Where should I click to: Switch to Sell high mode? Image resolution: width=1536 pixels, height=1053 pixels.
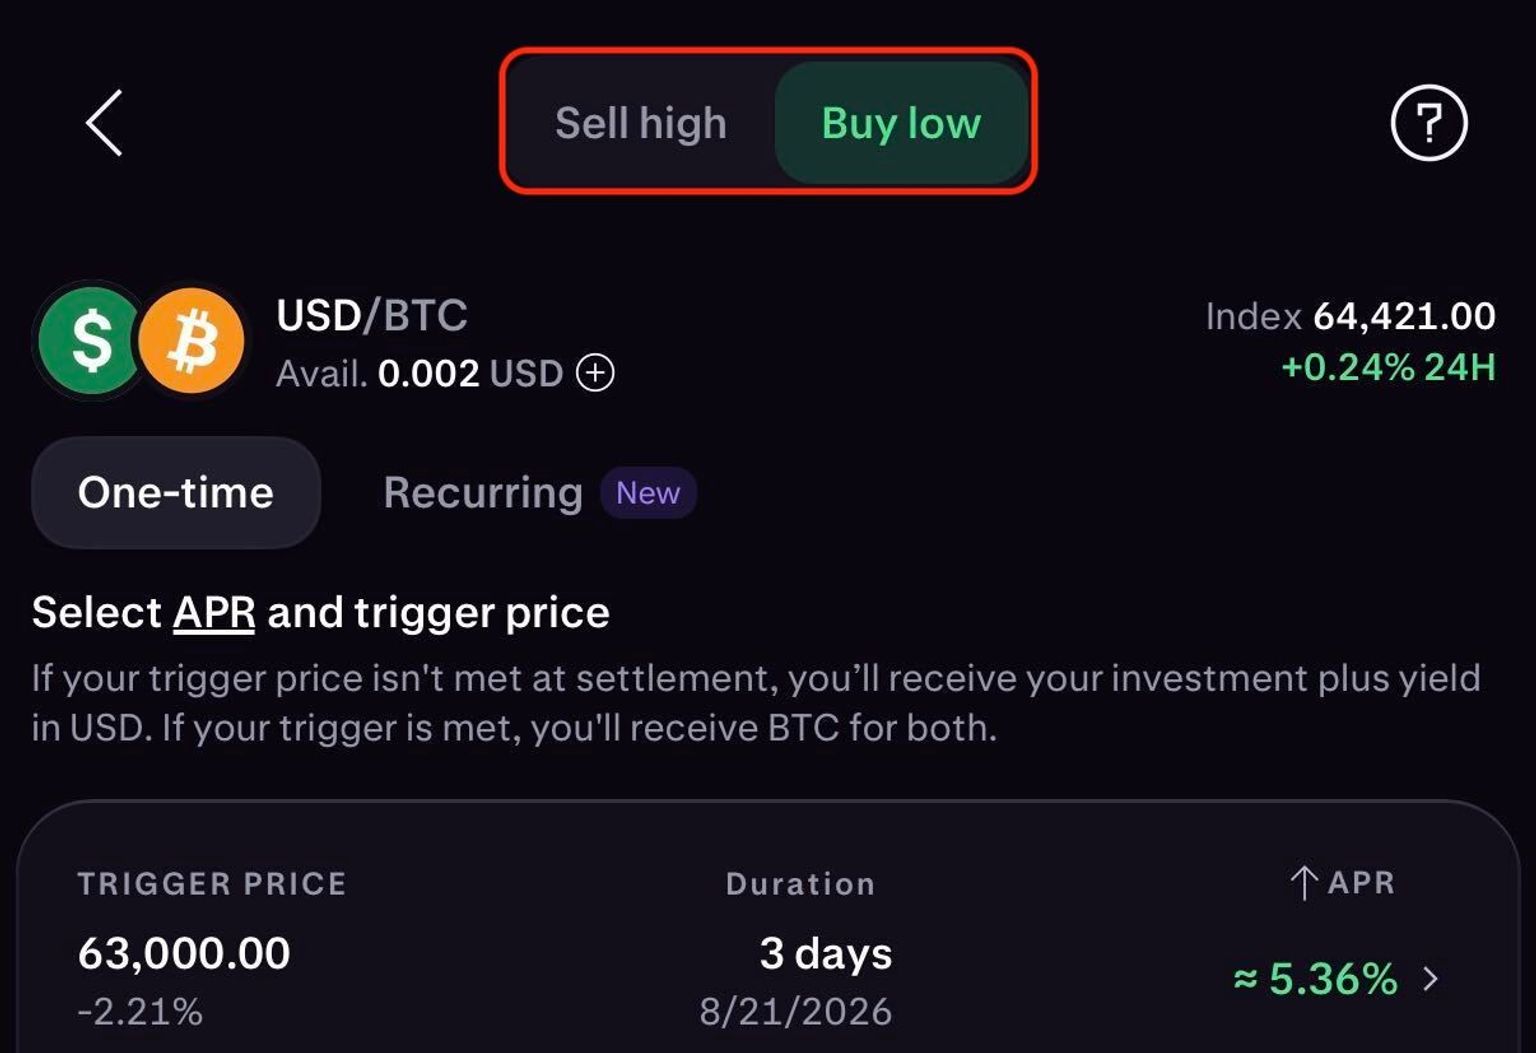(641, 123)
